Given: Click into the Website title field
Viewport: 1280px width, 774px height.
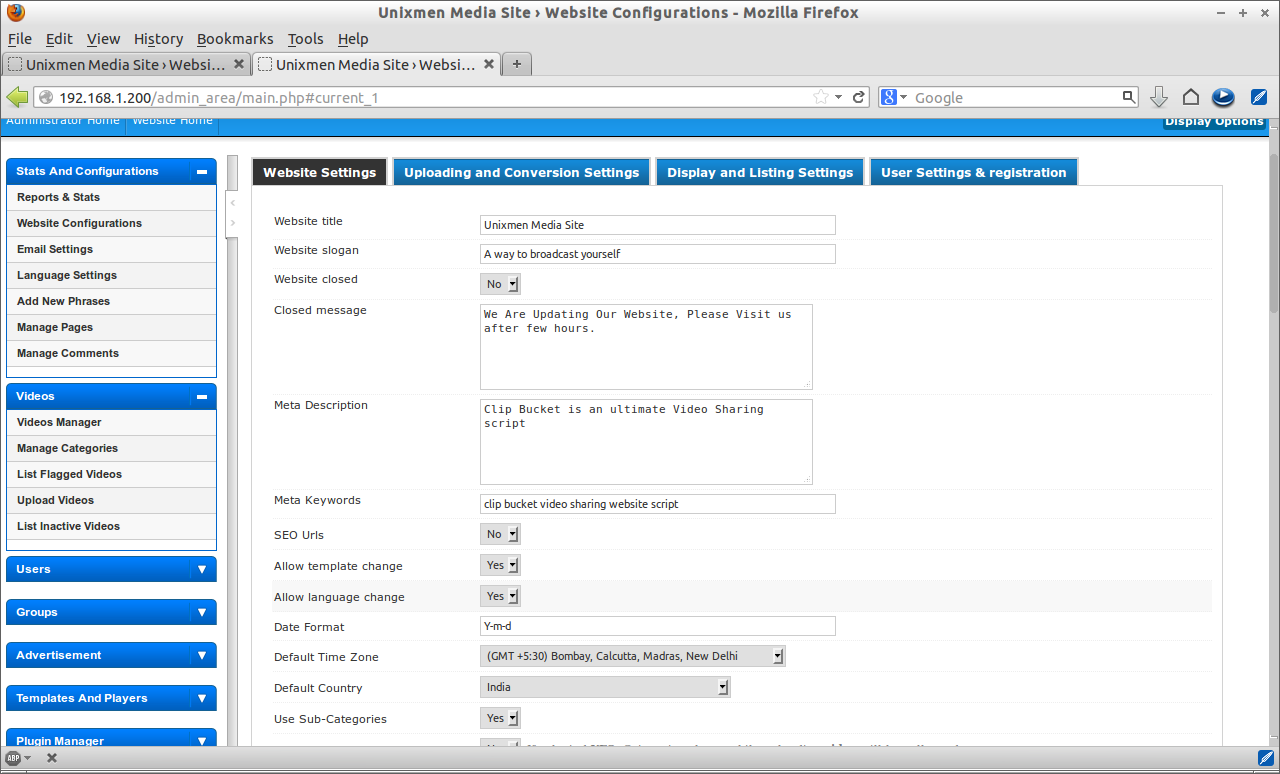Looking at the screenshot, I should (657, 225).
